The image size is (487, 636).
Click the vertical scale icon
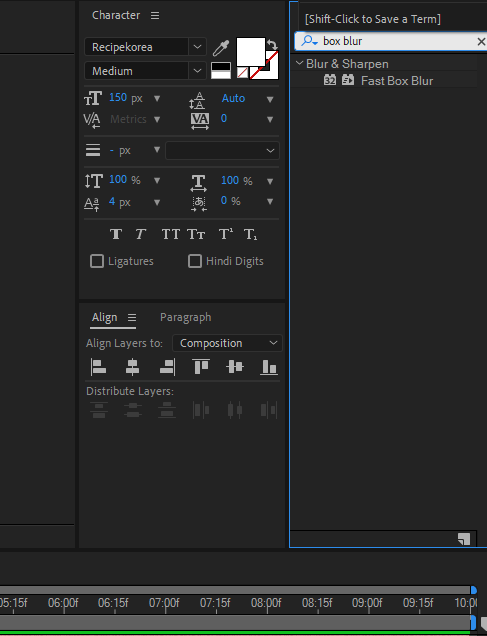[93, 181]
